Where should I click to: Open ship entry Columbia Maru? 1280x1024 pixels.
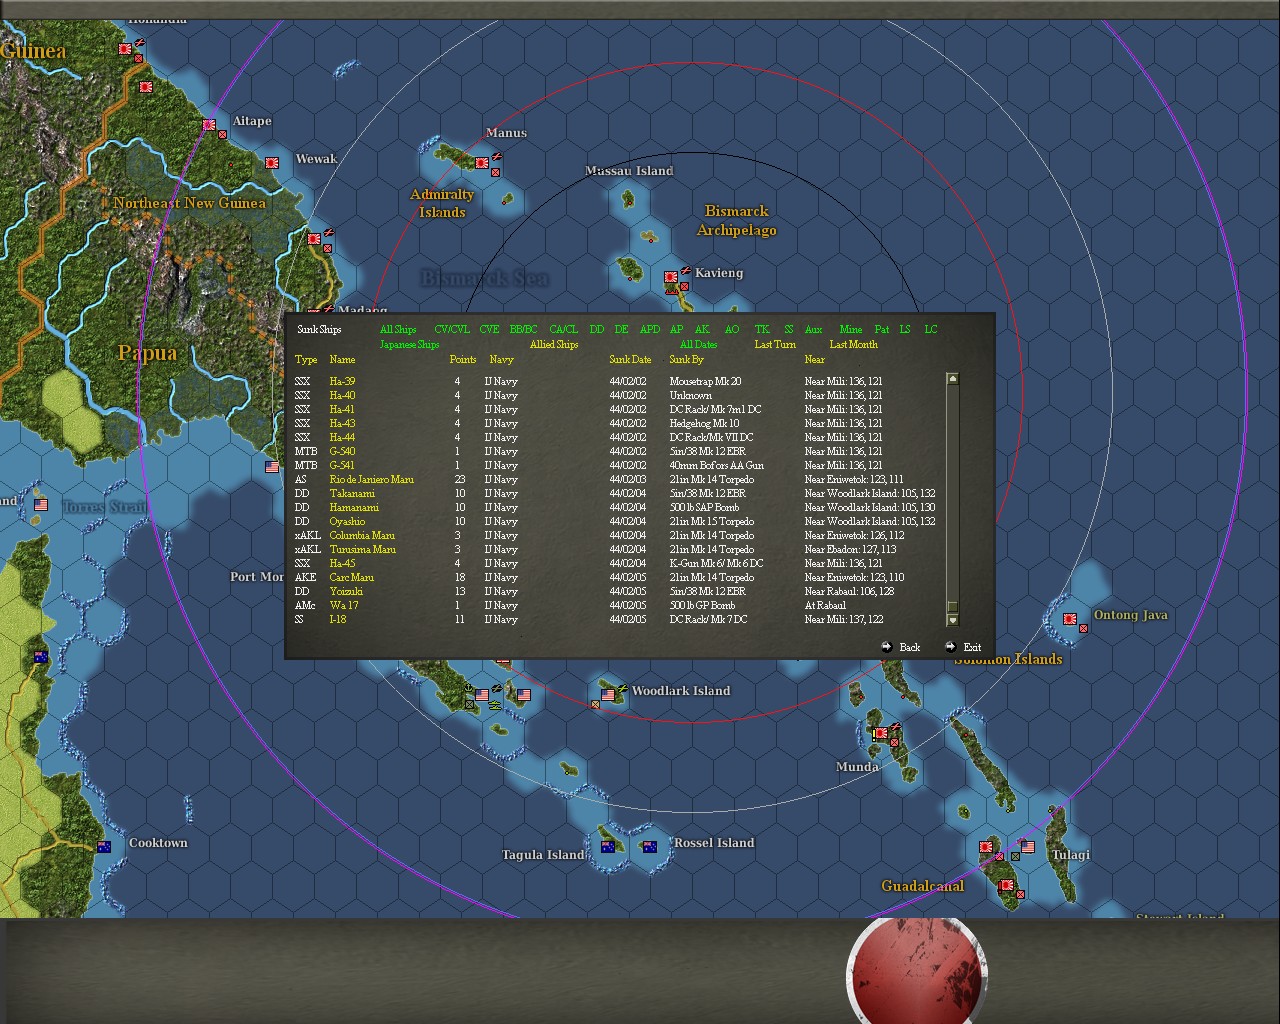[362, 535]
